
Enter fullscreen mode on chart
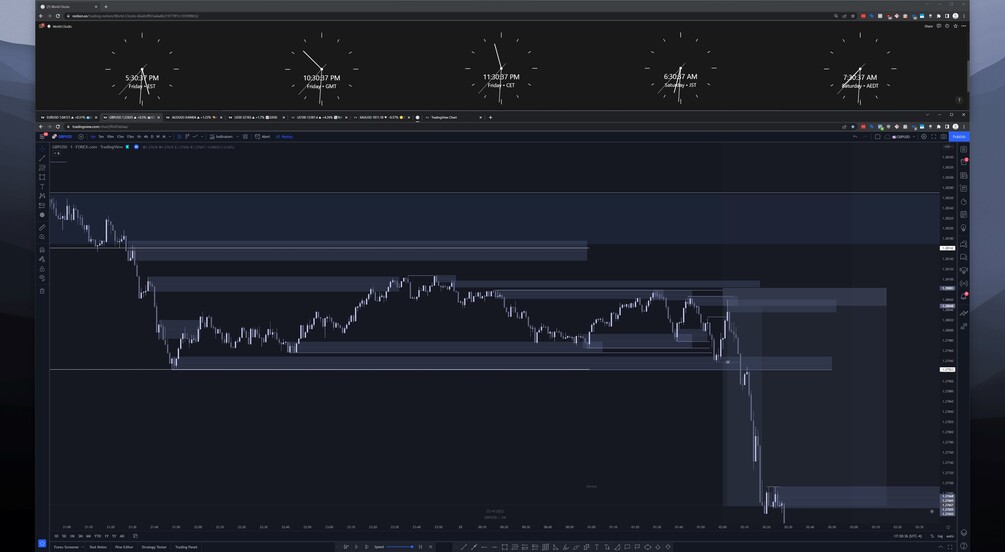(x=934, y=137)
